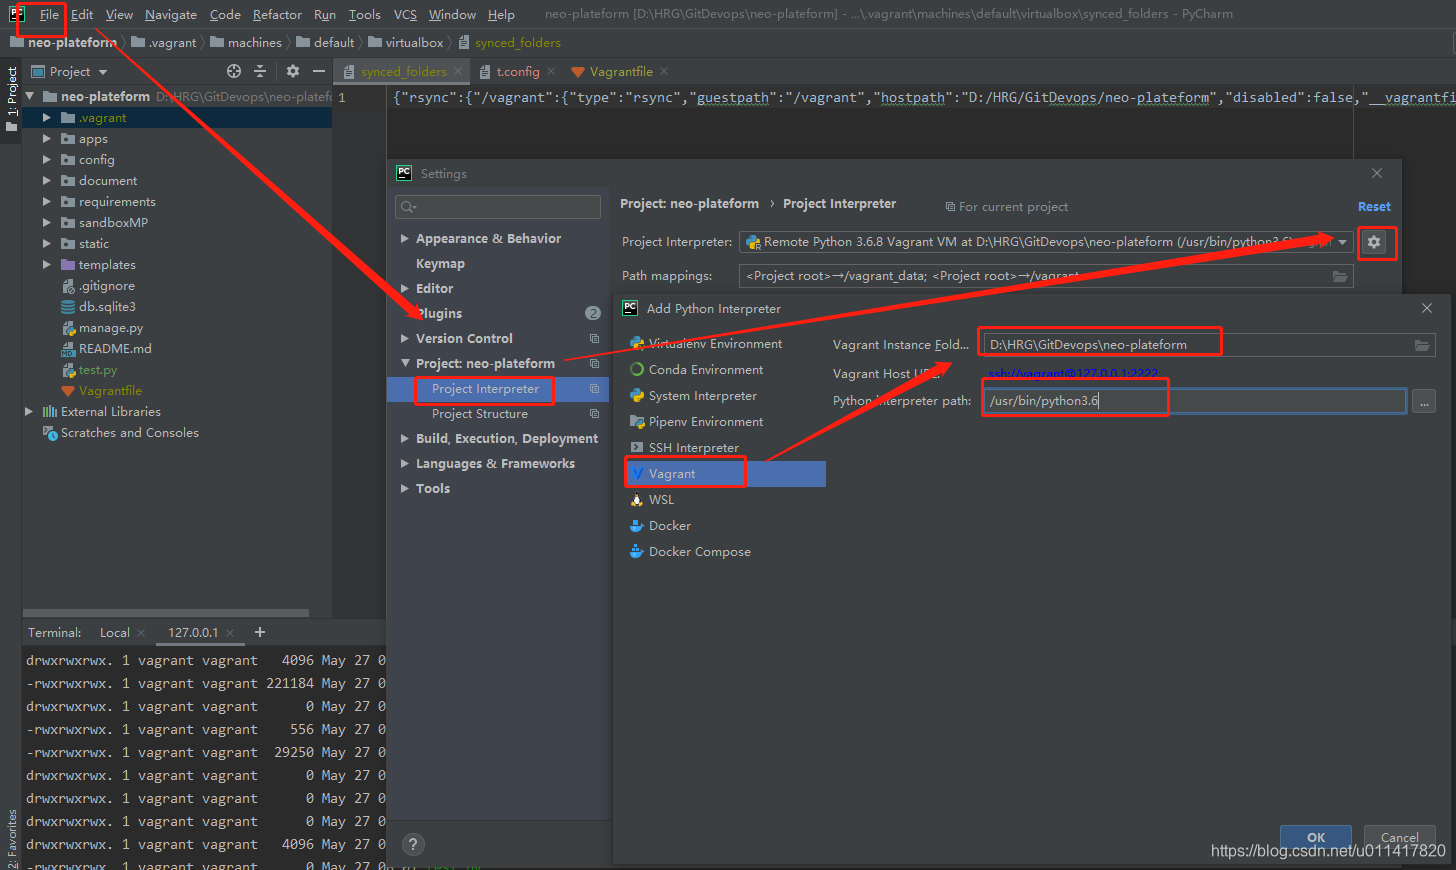Expand Build, Execution, Deployment settings
This screenshot has height=870, width=1456.
(405, 438)
